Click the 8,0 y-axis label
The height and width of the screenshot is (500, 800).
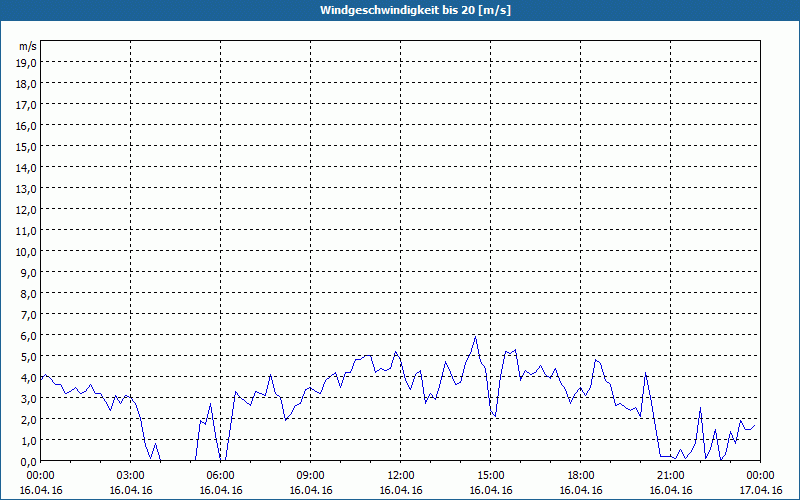tap(30, 294)
